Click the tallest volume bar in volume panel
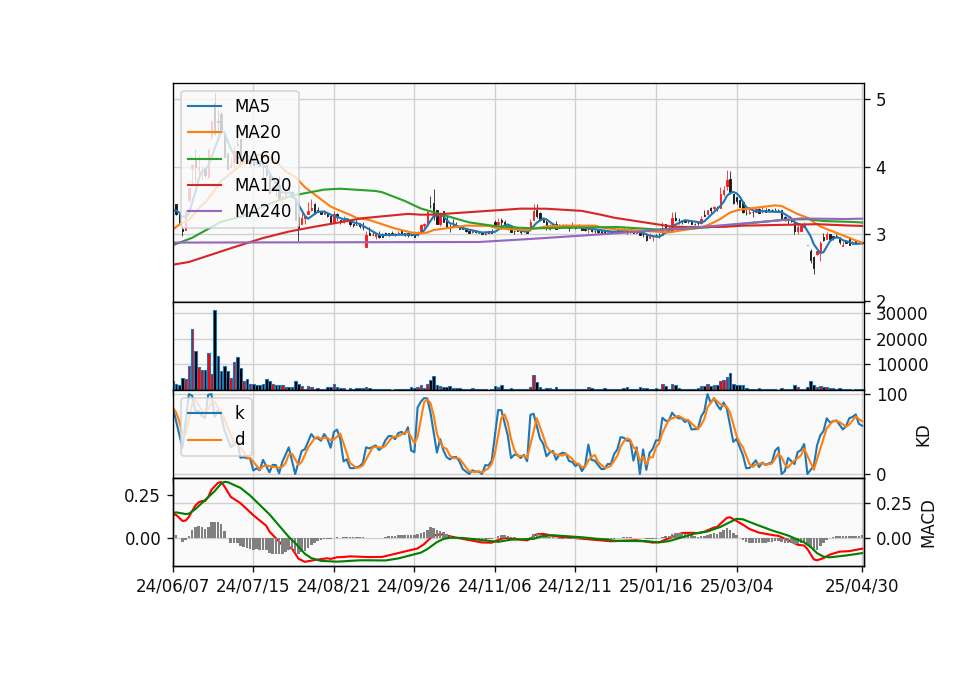This screenshot has height=690, width=960. [215, 350]
